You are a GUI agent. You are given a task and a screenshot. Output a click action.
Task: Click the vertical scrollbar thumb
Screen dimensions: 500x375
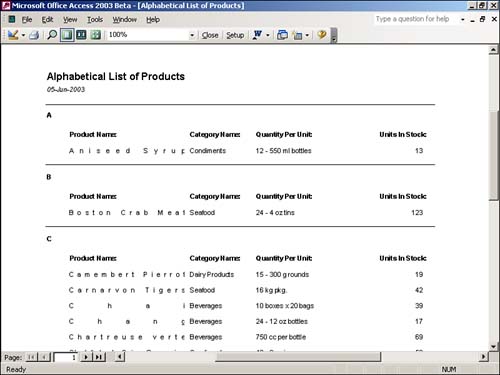(494, 156)
